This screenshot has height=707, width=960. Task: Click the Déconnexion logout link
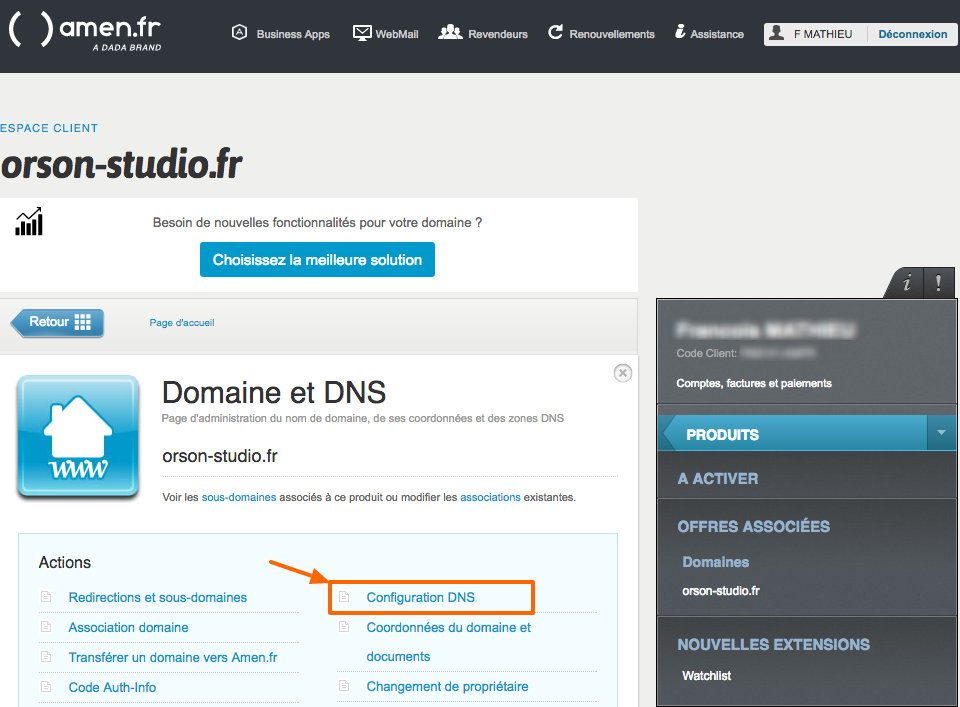coord(912,34)
